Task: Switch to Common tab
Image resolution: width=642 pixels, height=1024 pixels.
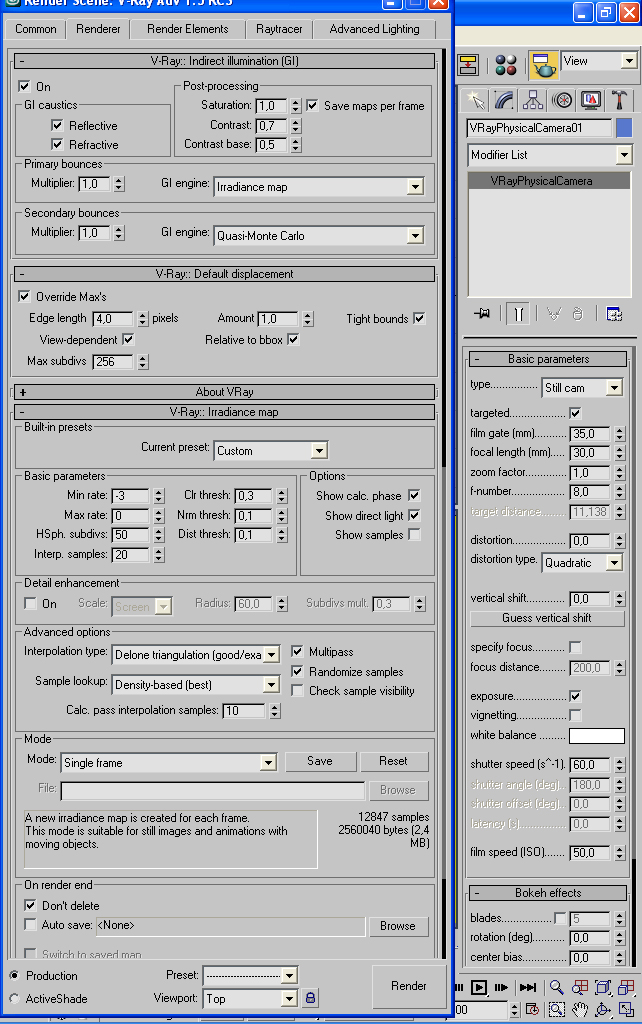Action: [36, 29]
